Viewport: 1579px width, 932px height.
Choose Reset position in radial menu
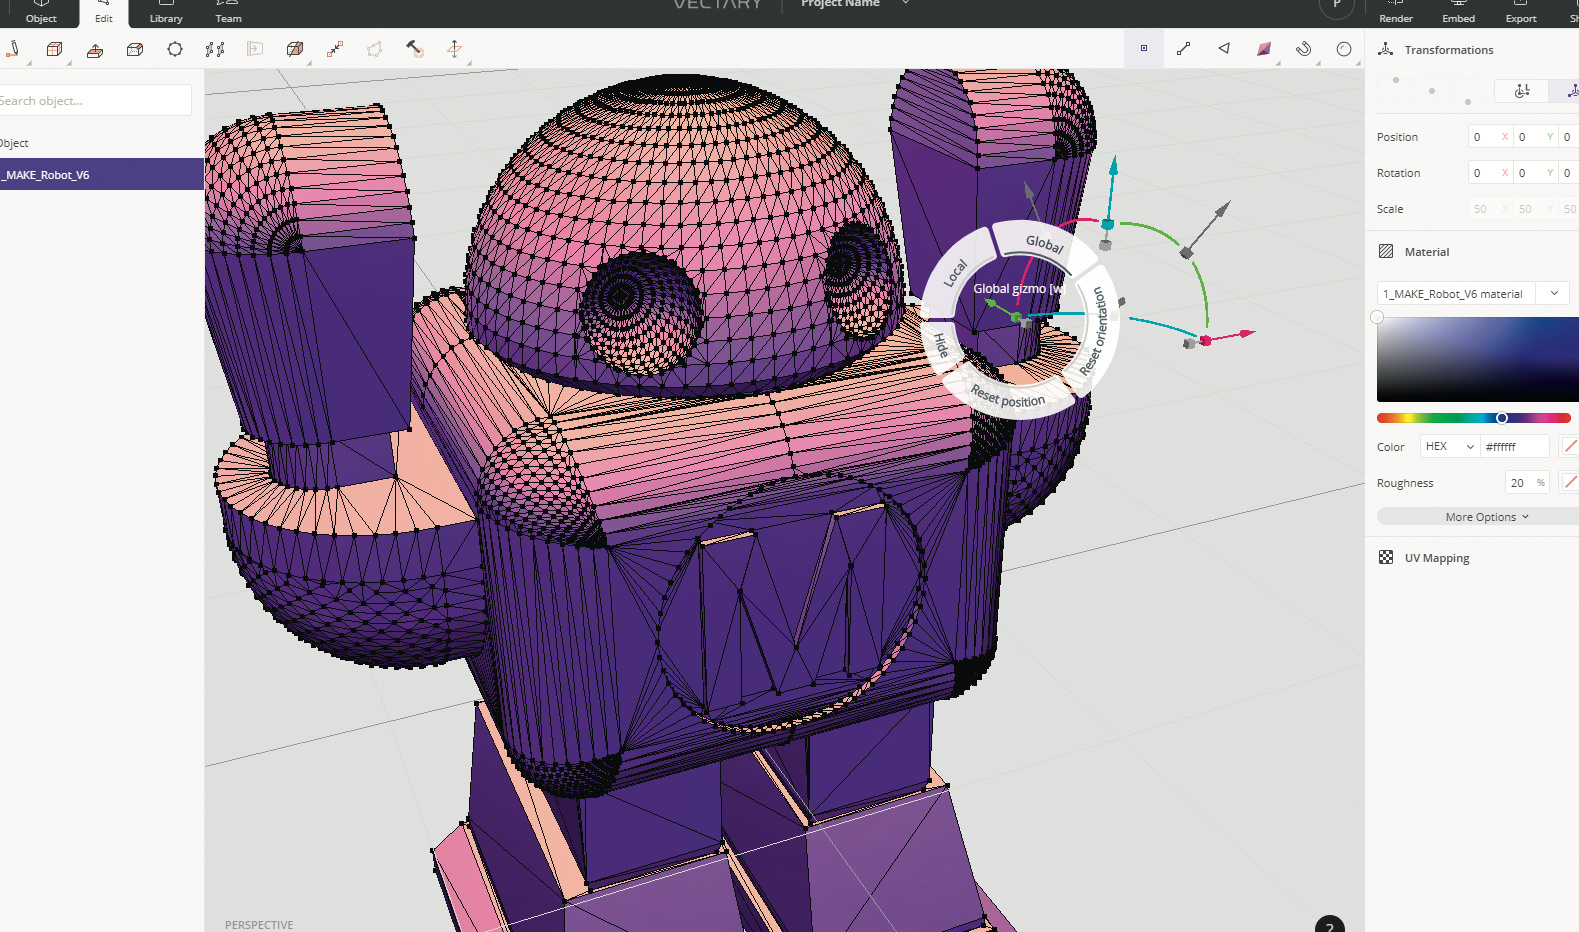pos(1008,398)
